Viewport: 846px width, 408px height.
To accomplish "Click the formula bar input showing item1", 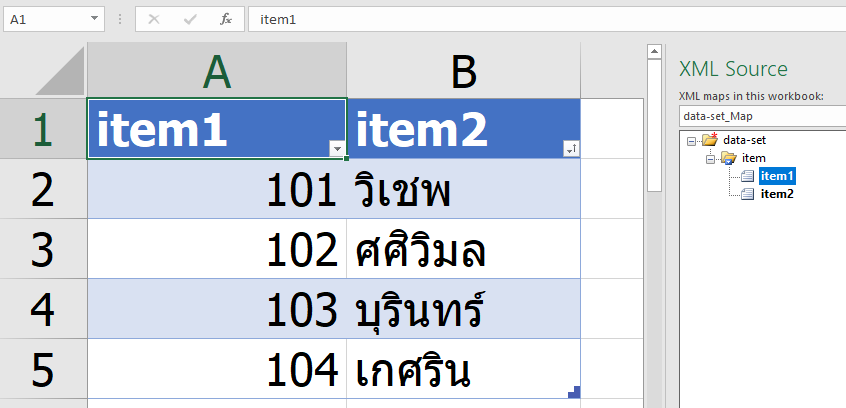I will tap(540, 19).
